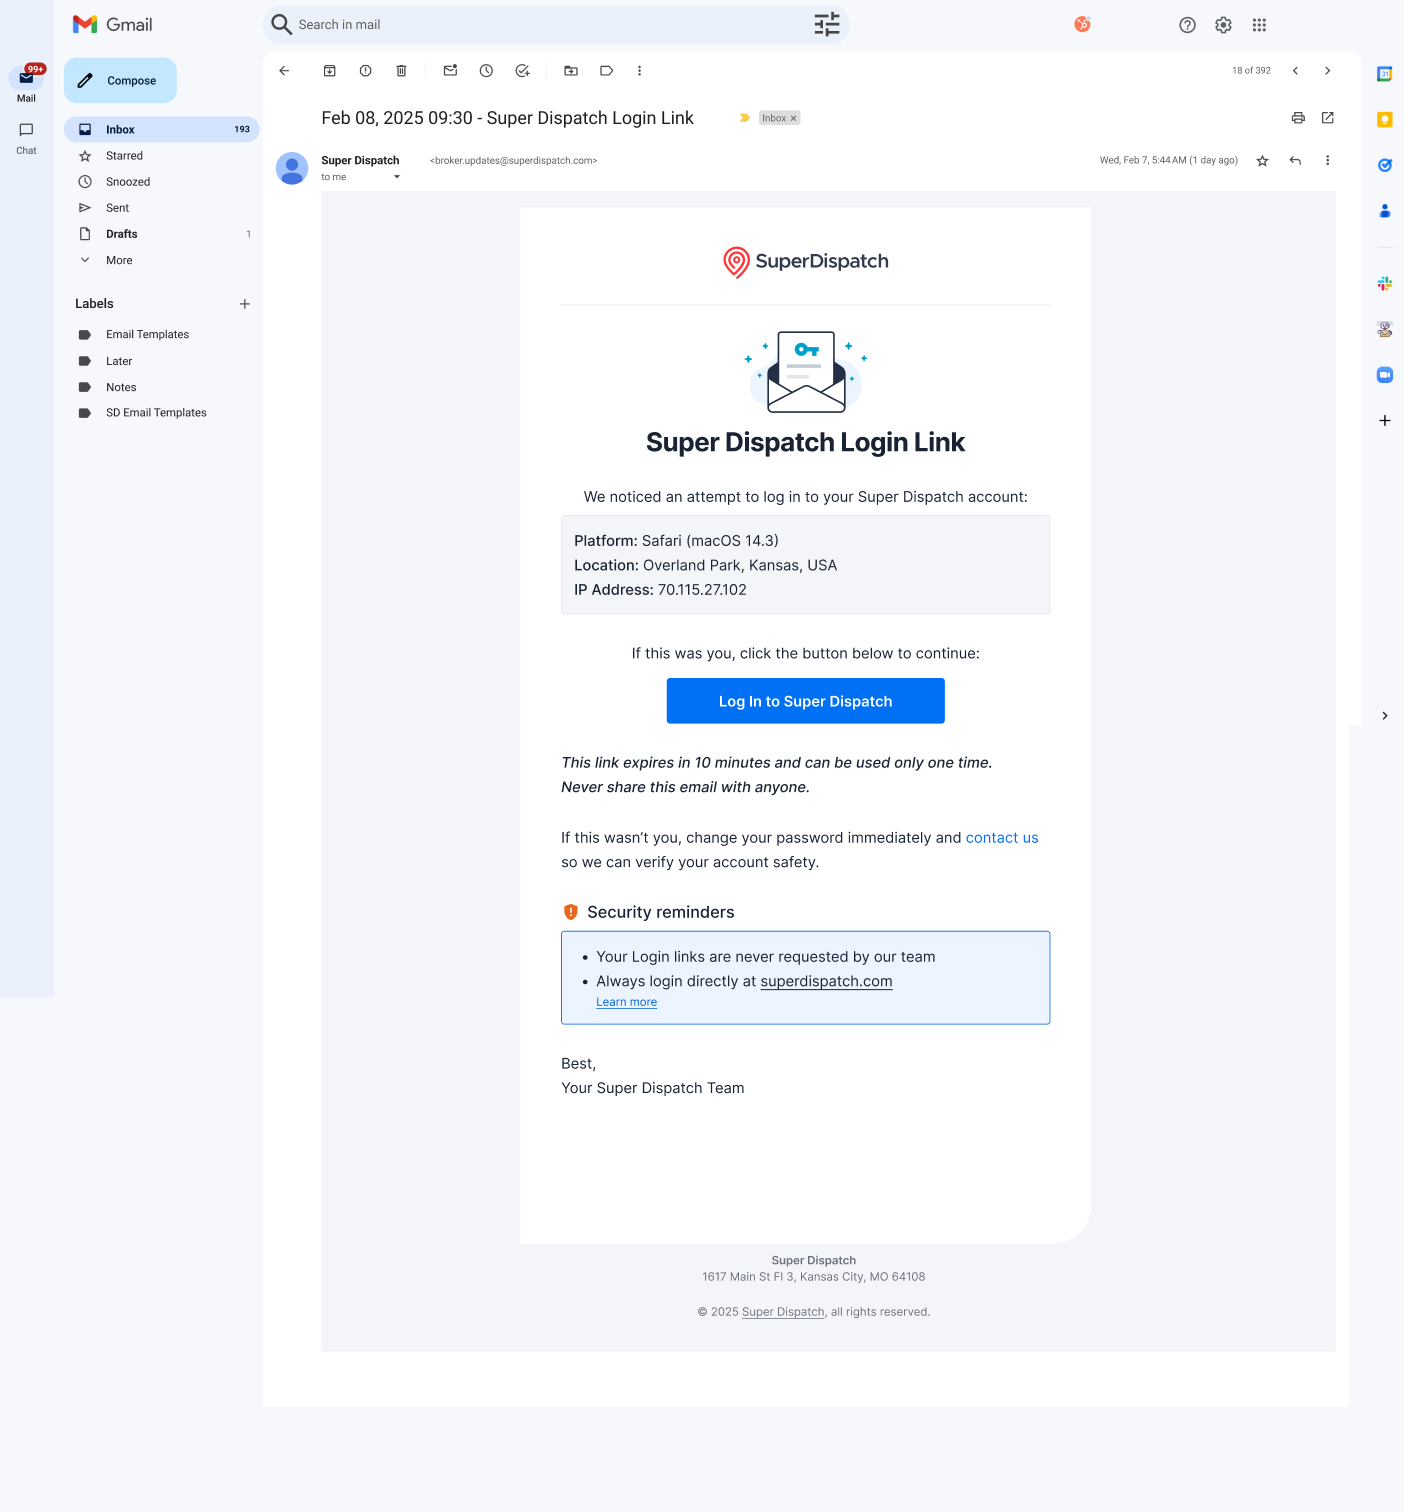Open more toolbar options menu
Screen dimensions: 1404x1512
click(640, 71)
